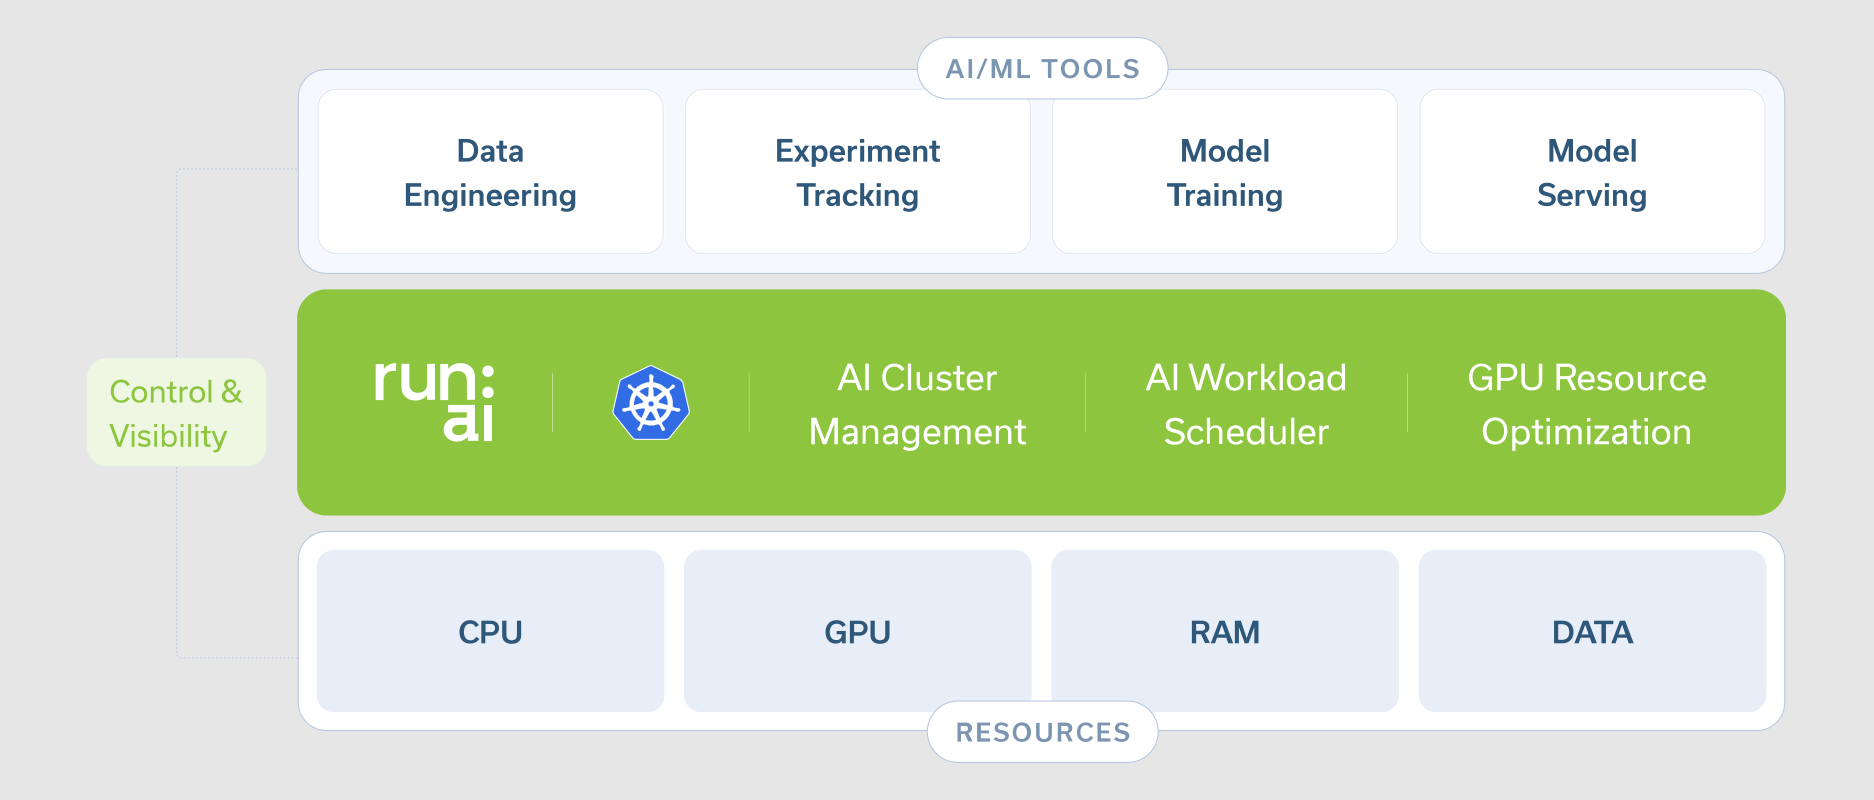Select the RAM resource box
The height and width of the screenshot is (800, 1874).
click(1225, 631)
